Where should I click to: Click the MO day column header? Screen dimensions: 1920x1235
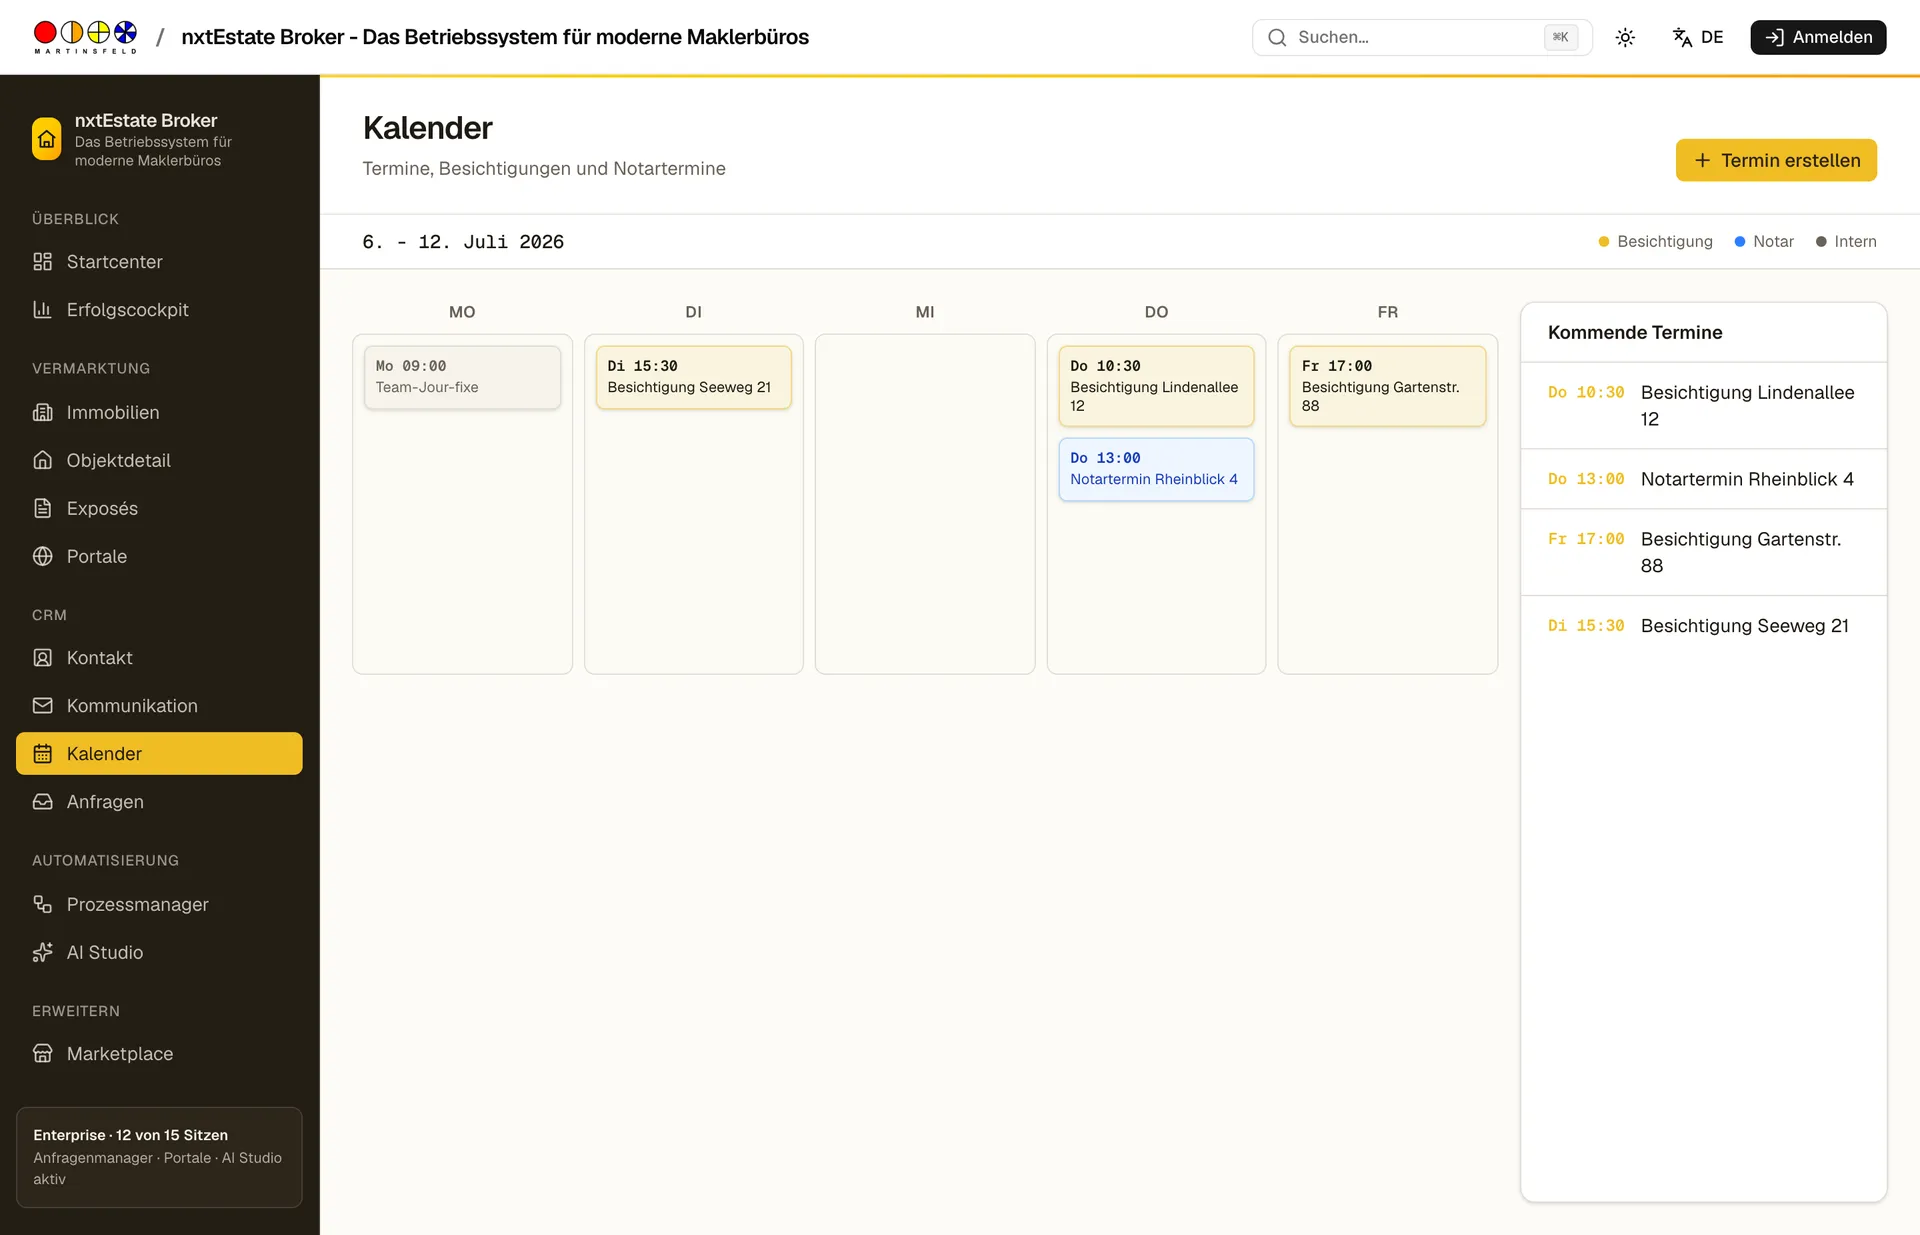(x=462, y=312)
